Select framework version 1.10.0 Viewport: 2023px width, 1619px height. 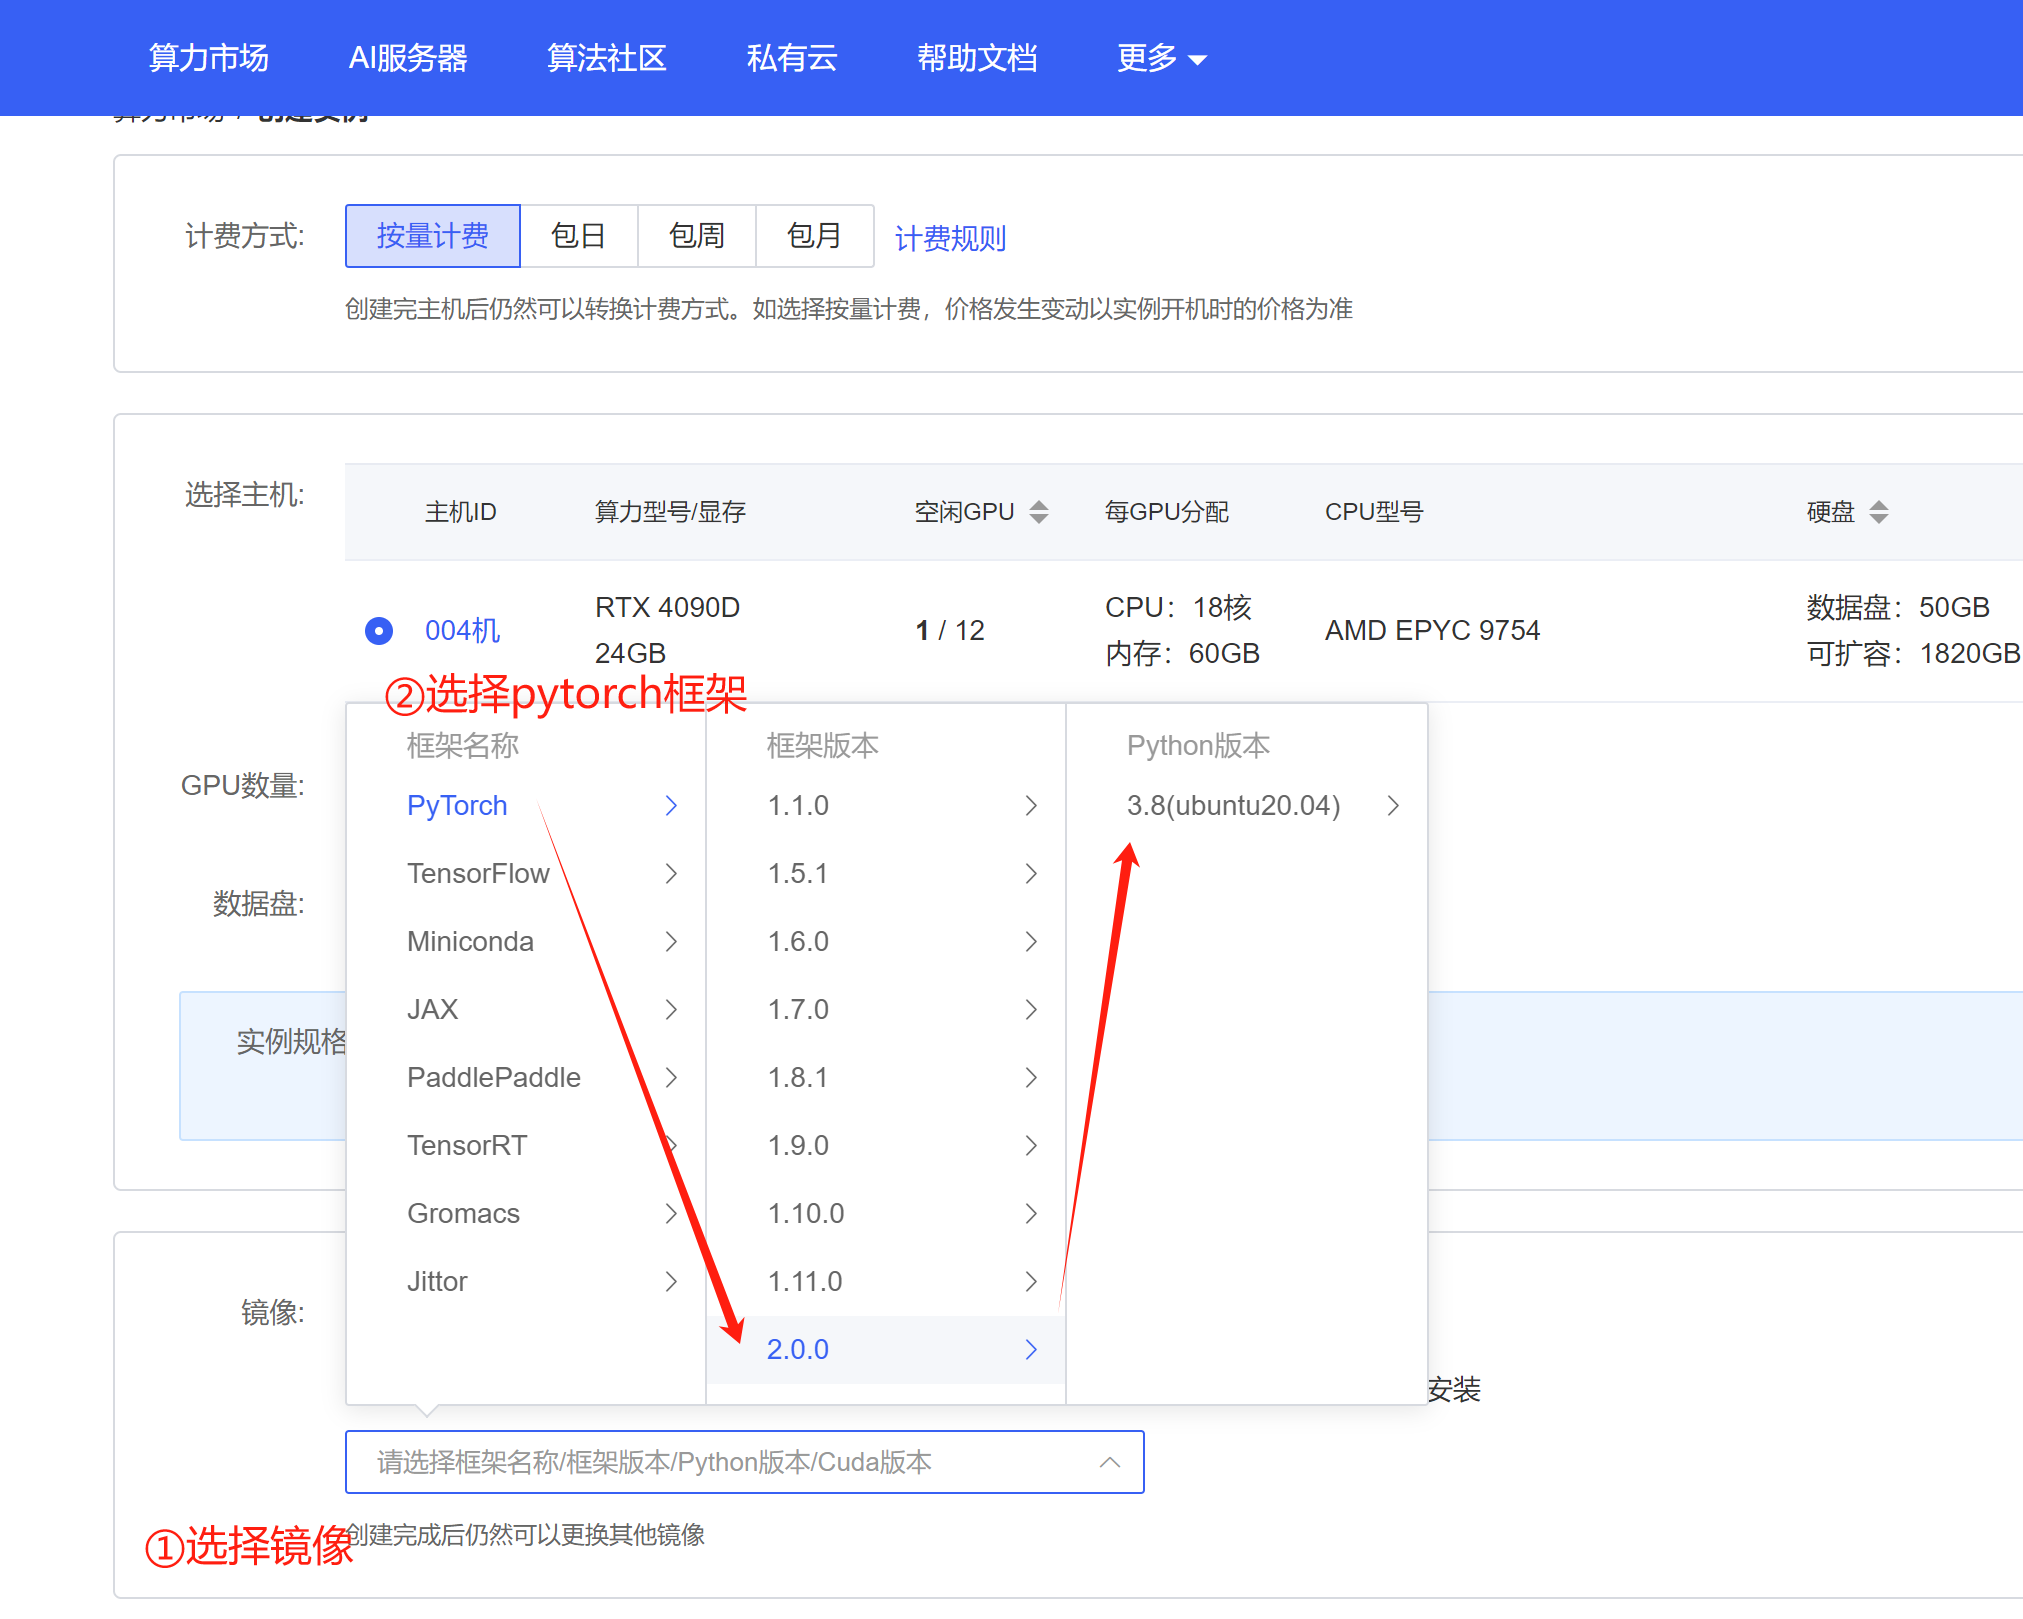tap(886, 1214)
